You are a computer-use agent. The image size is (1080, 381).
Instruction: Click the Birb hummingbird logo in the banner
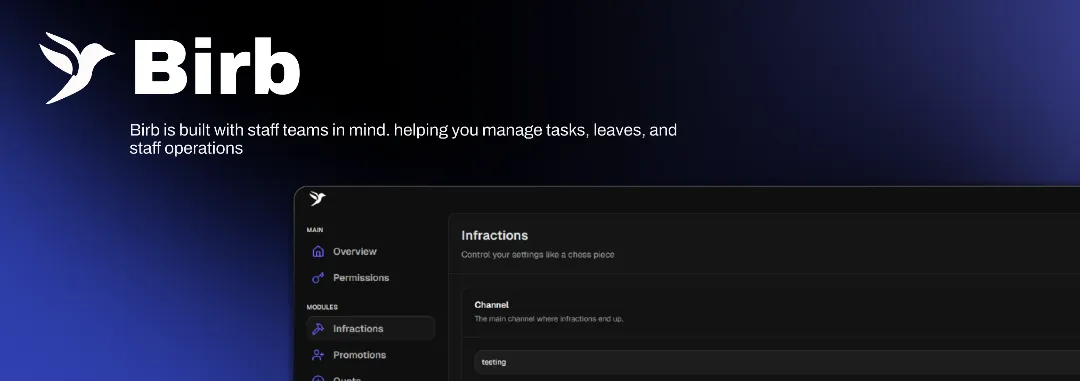click(x=76, y=68)
